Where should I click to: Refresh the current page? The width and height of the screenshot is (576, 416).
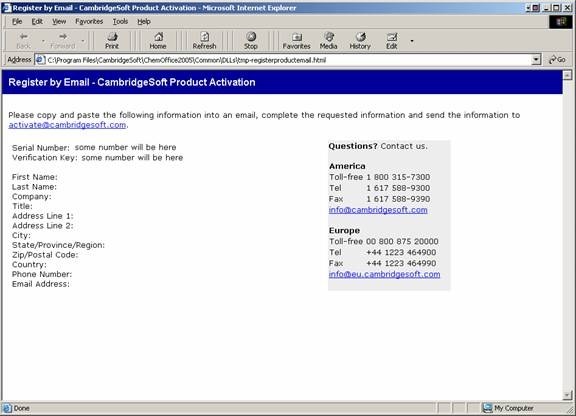point(204,40)
